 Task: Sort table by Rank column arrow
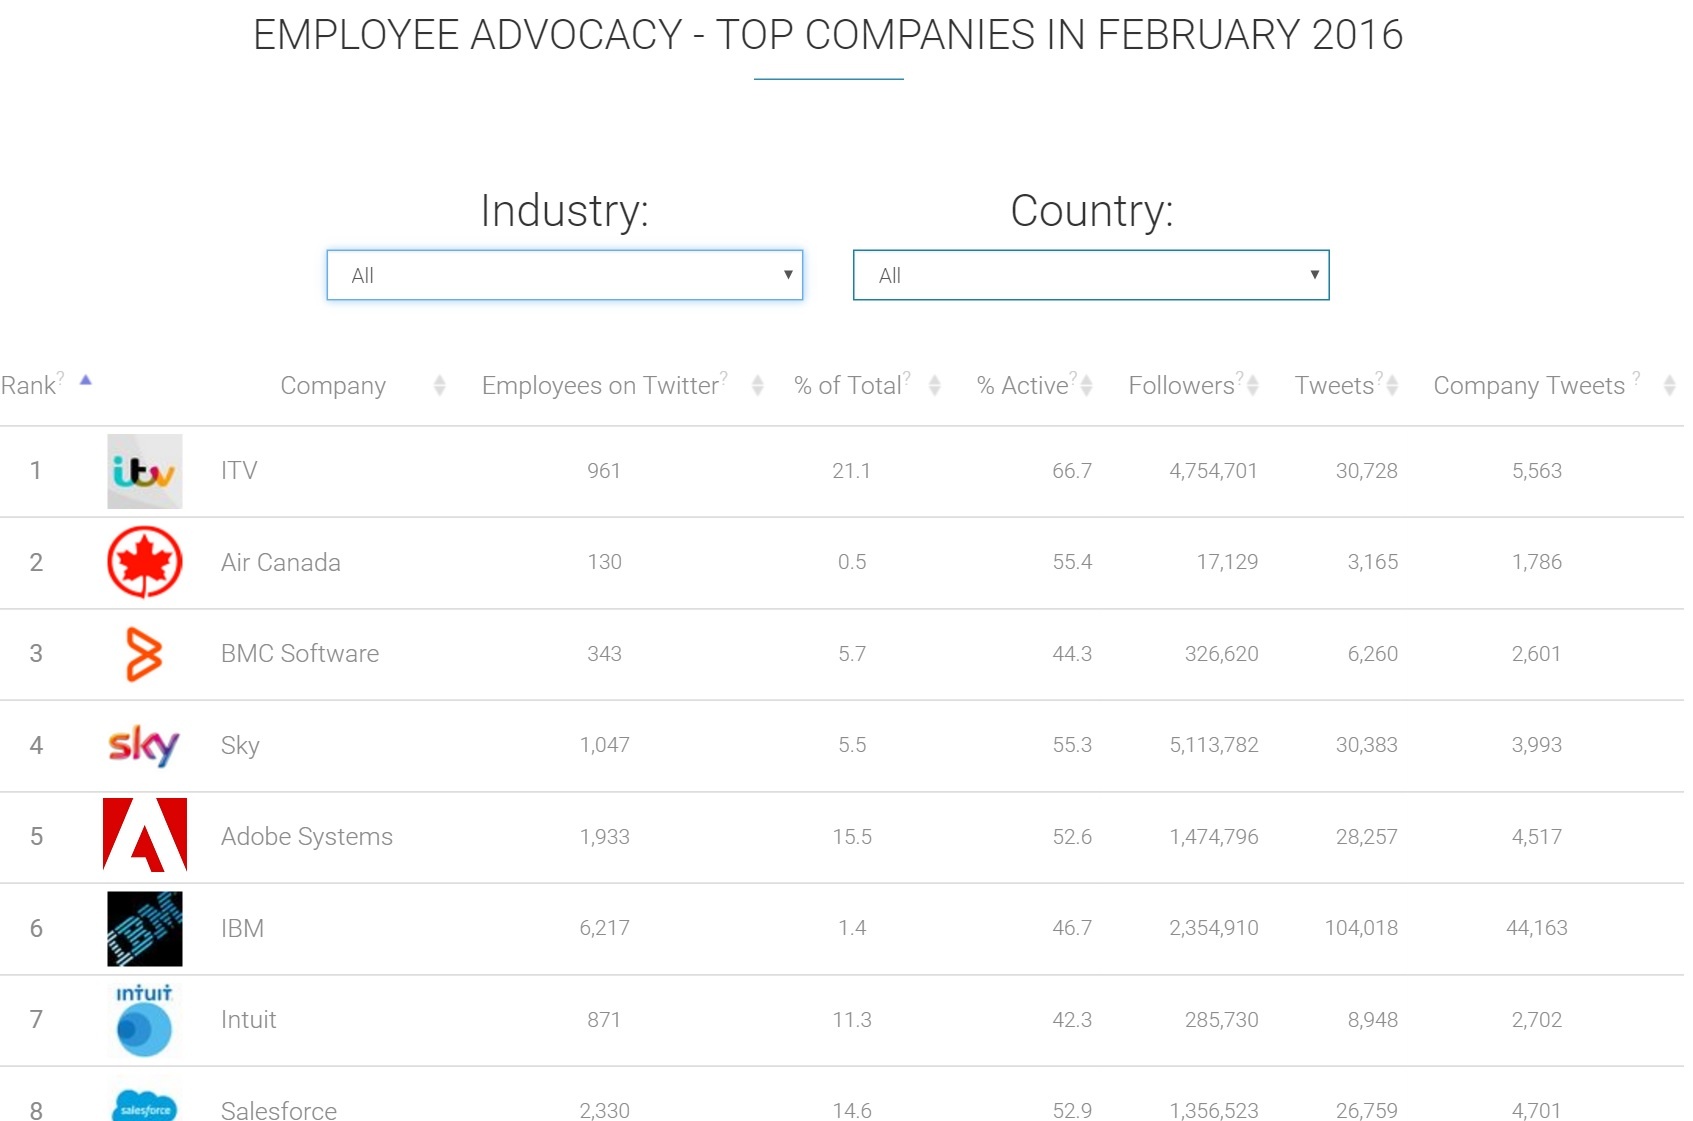[x=86, y=381]
